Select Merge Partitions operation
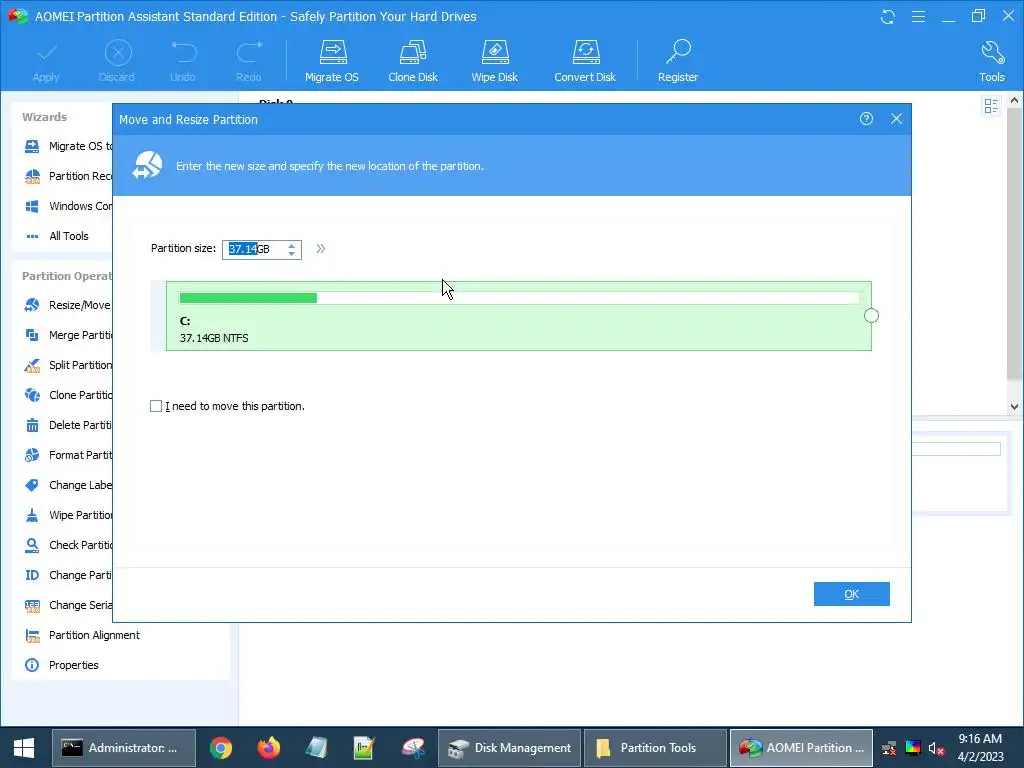This screenshot has height=768, width=1024. [x=68, y=335]
